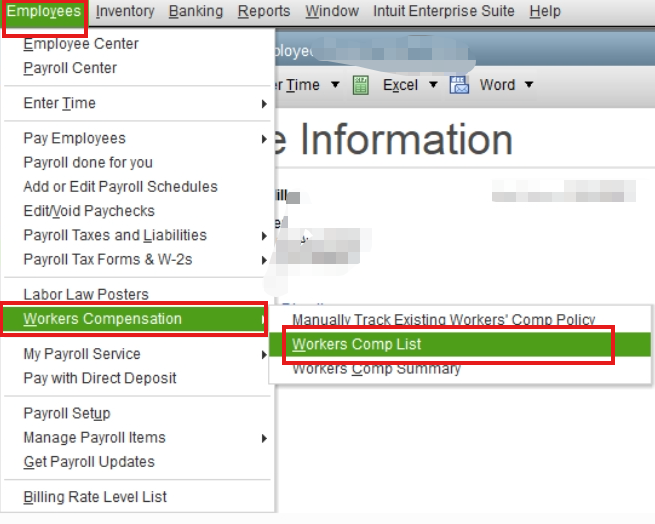Click the Excel spreadsheet icon
The height and width of the screenshot is (524, 655).
click(361, 85)
